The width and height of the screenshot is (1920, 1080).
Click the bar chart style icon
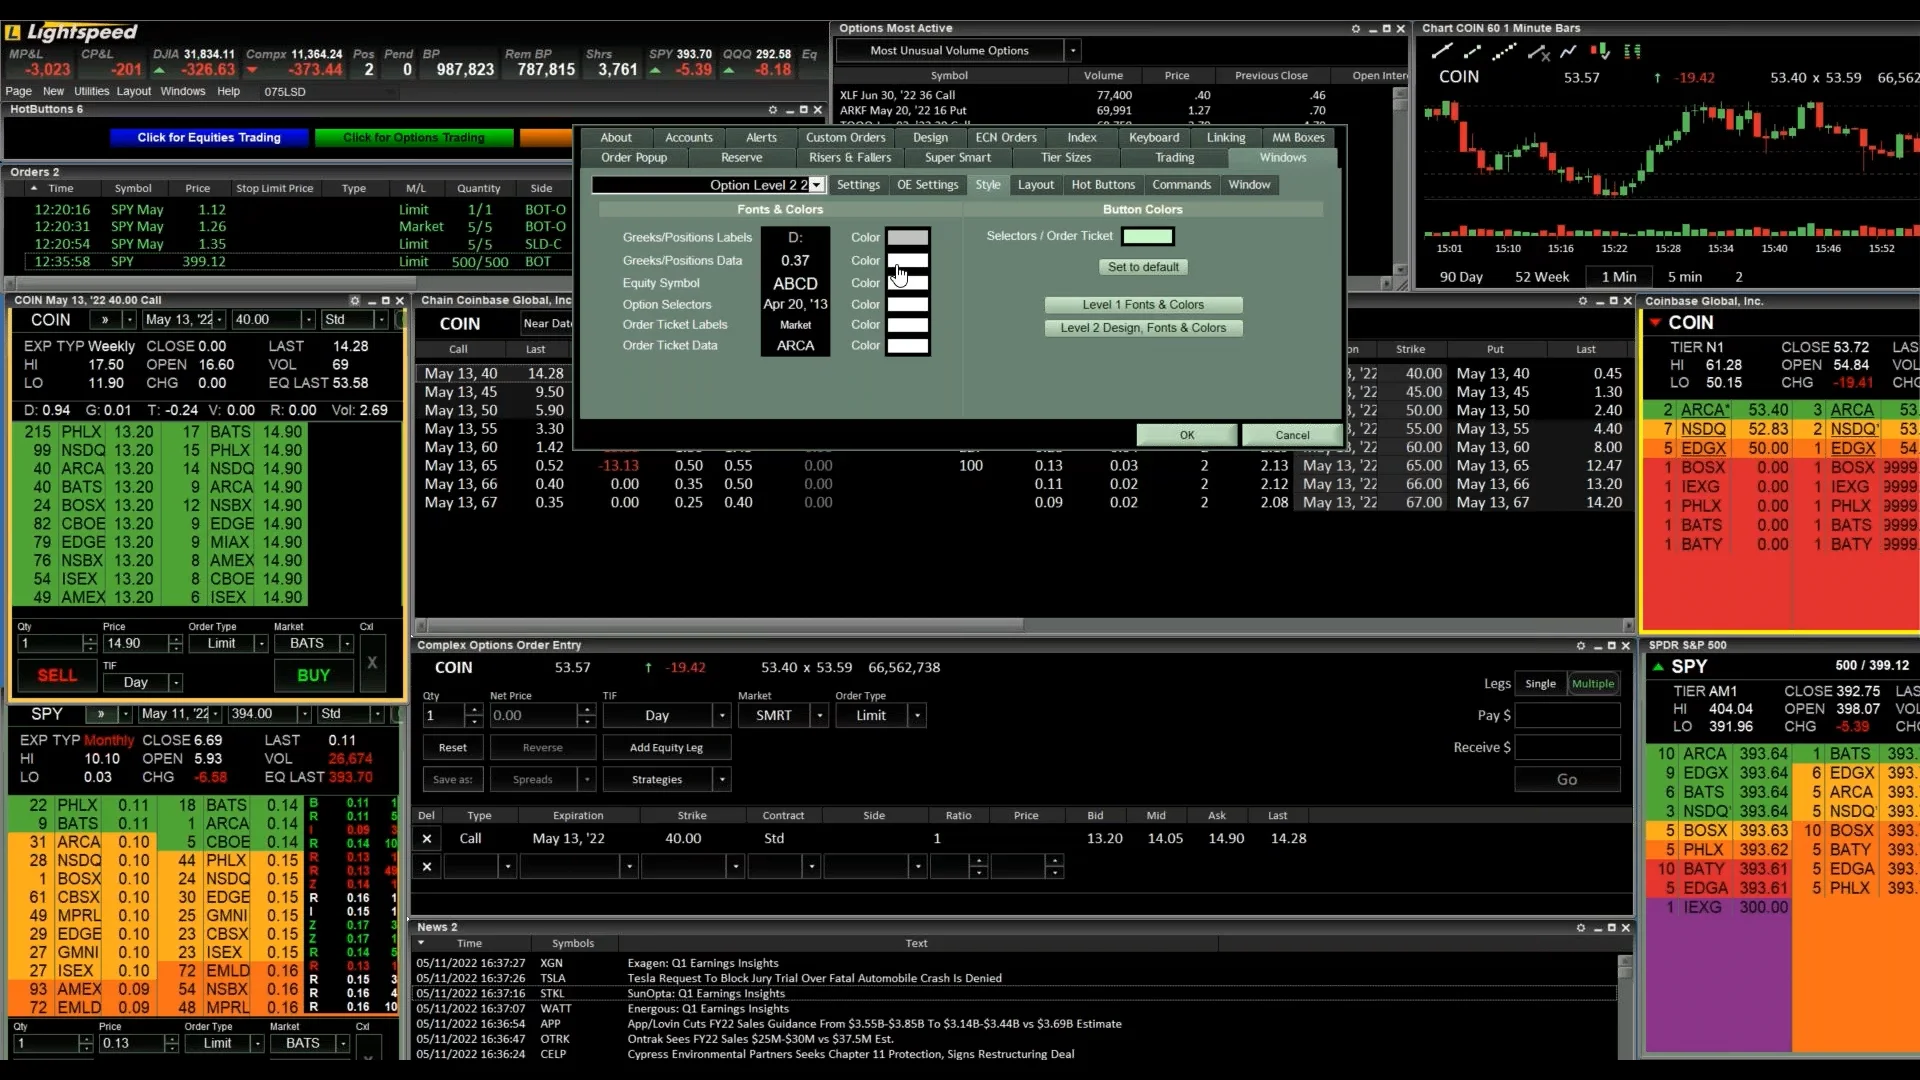pos(1633,51)
